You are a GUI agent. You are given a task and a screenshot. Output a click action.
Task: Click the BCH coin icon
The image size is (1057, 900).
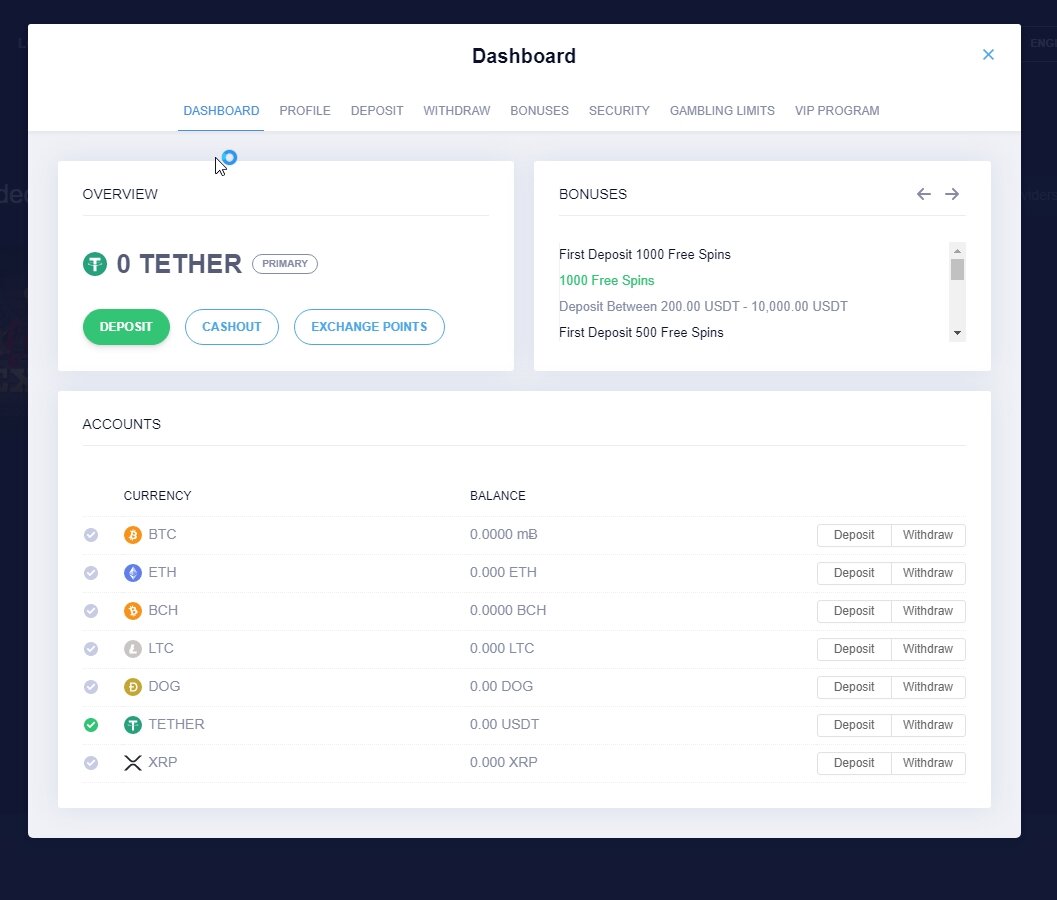coord(133,611)
